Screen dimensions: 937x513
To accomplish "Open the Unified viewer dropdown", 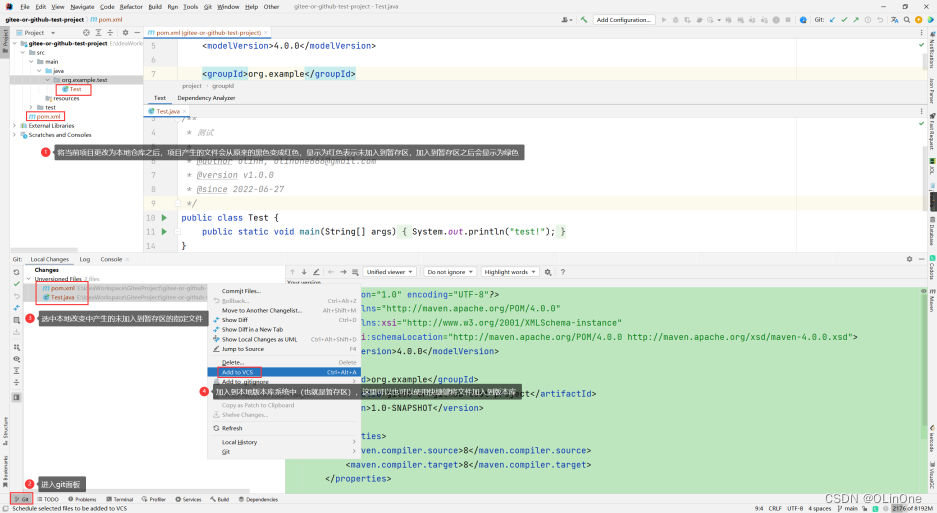I will (390, 272).
